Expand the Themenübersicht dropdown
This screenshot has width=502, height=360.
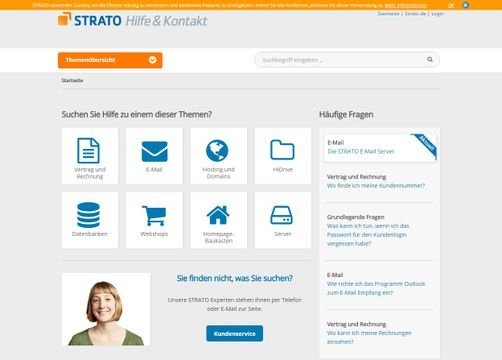[110, 60]
